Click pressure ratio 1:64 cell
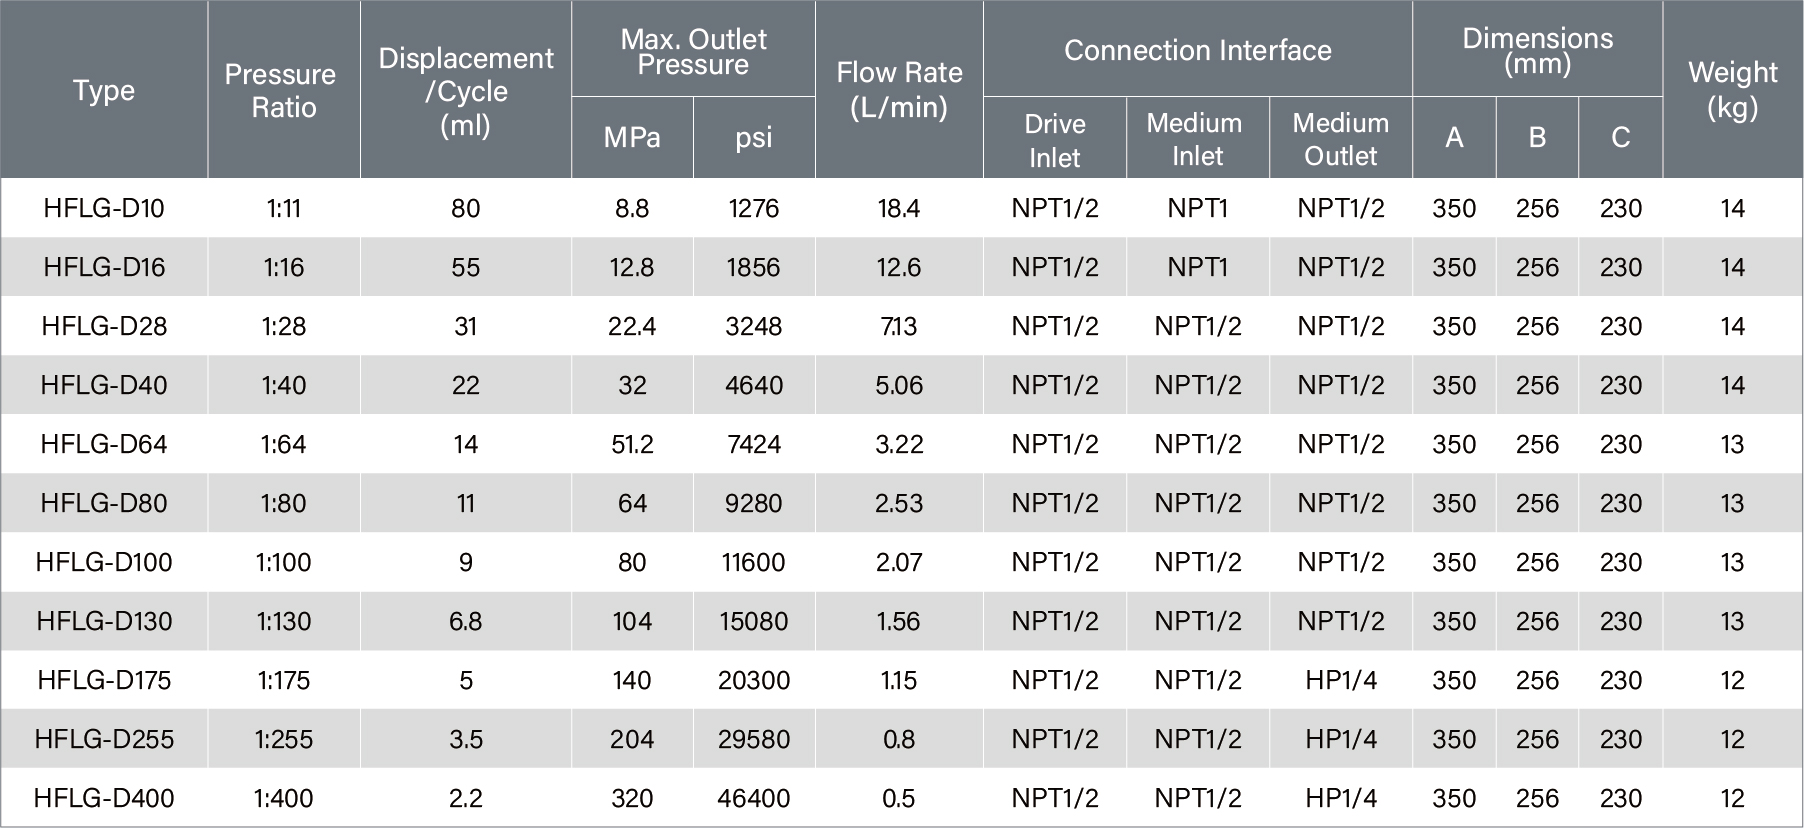The height and width of the screenshot is (828, 1804). pyautogui.click(x=283, y=444)
